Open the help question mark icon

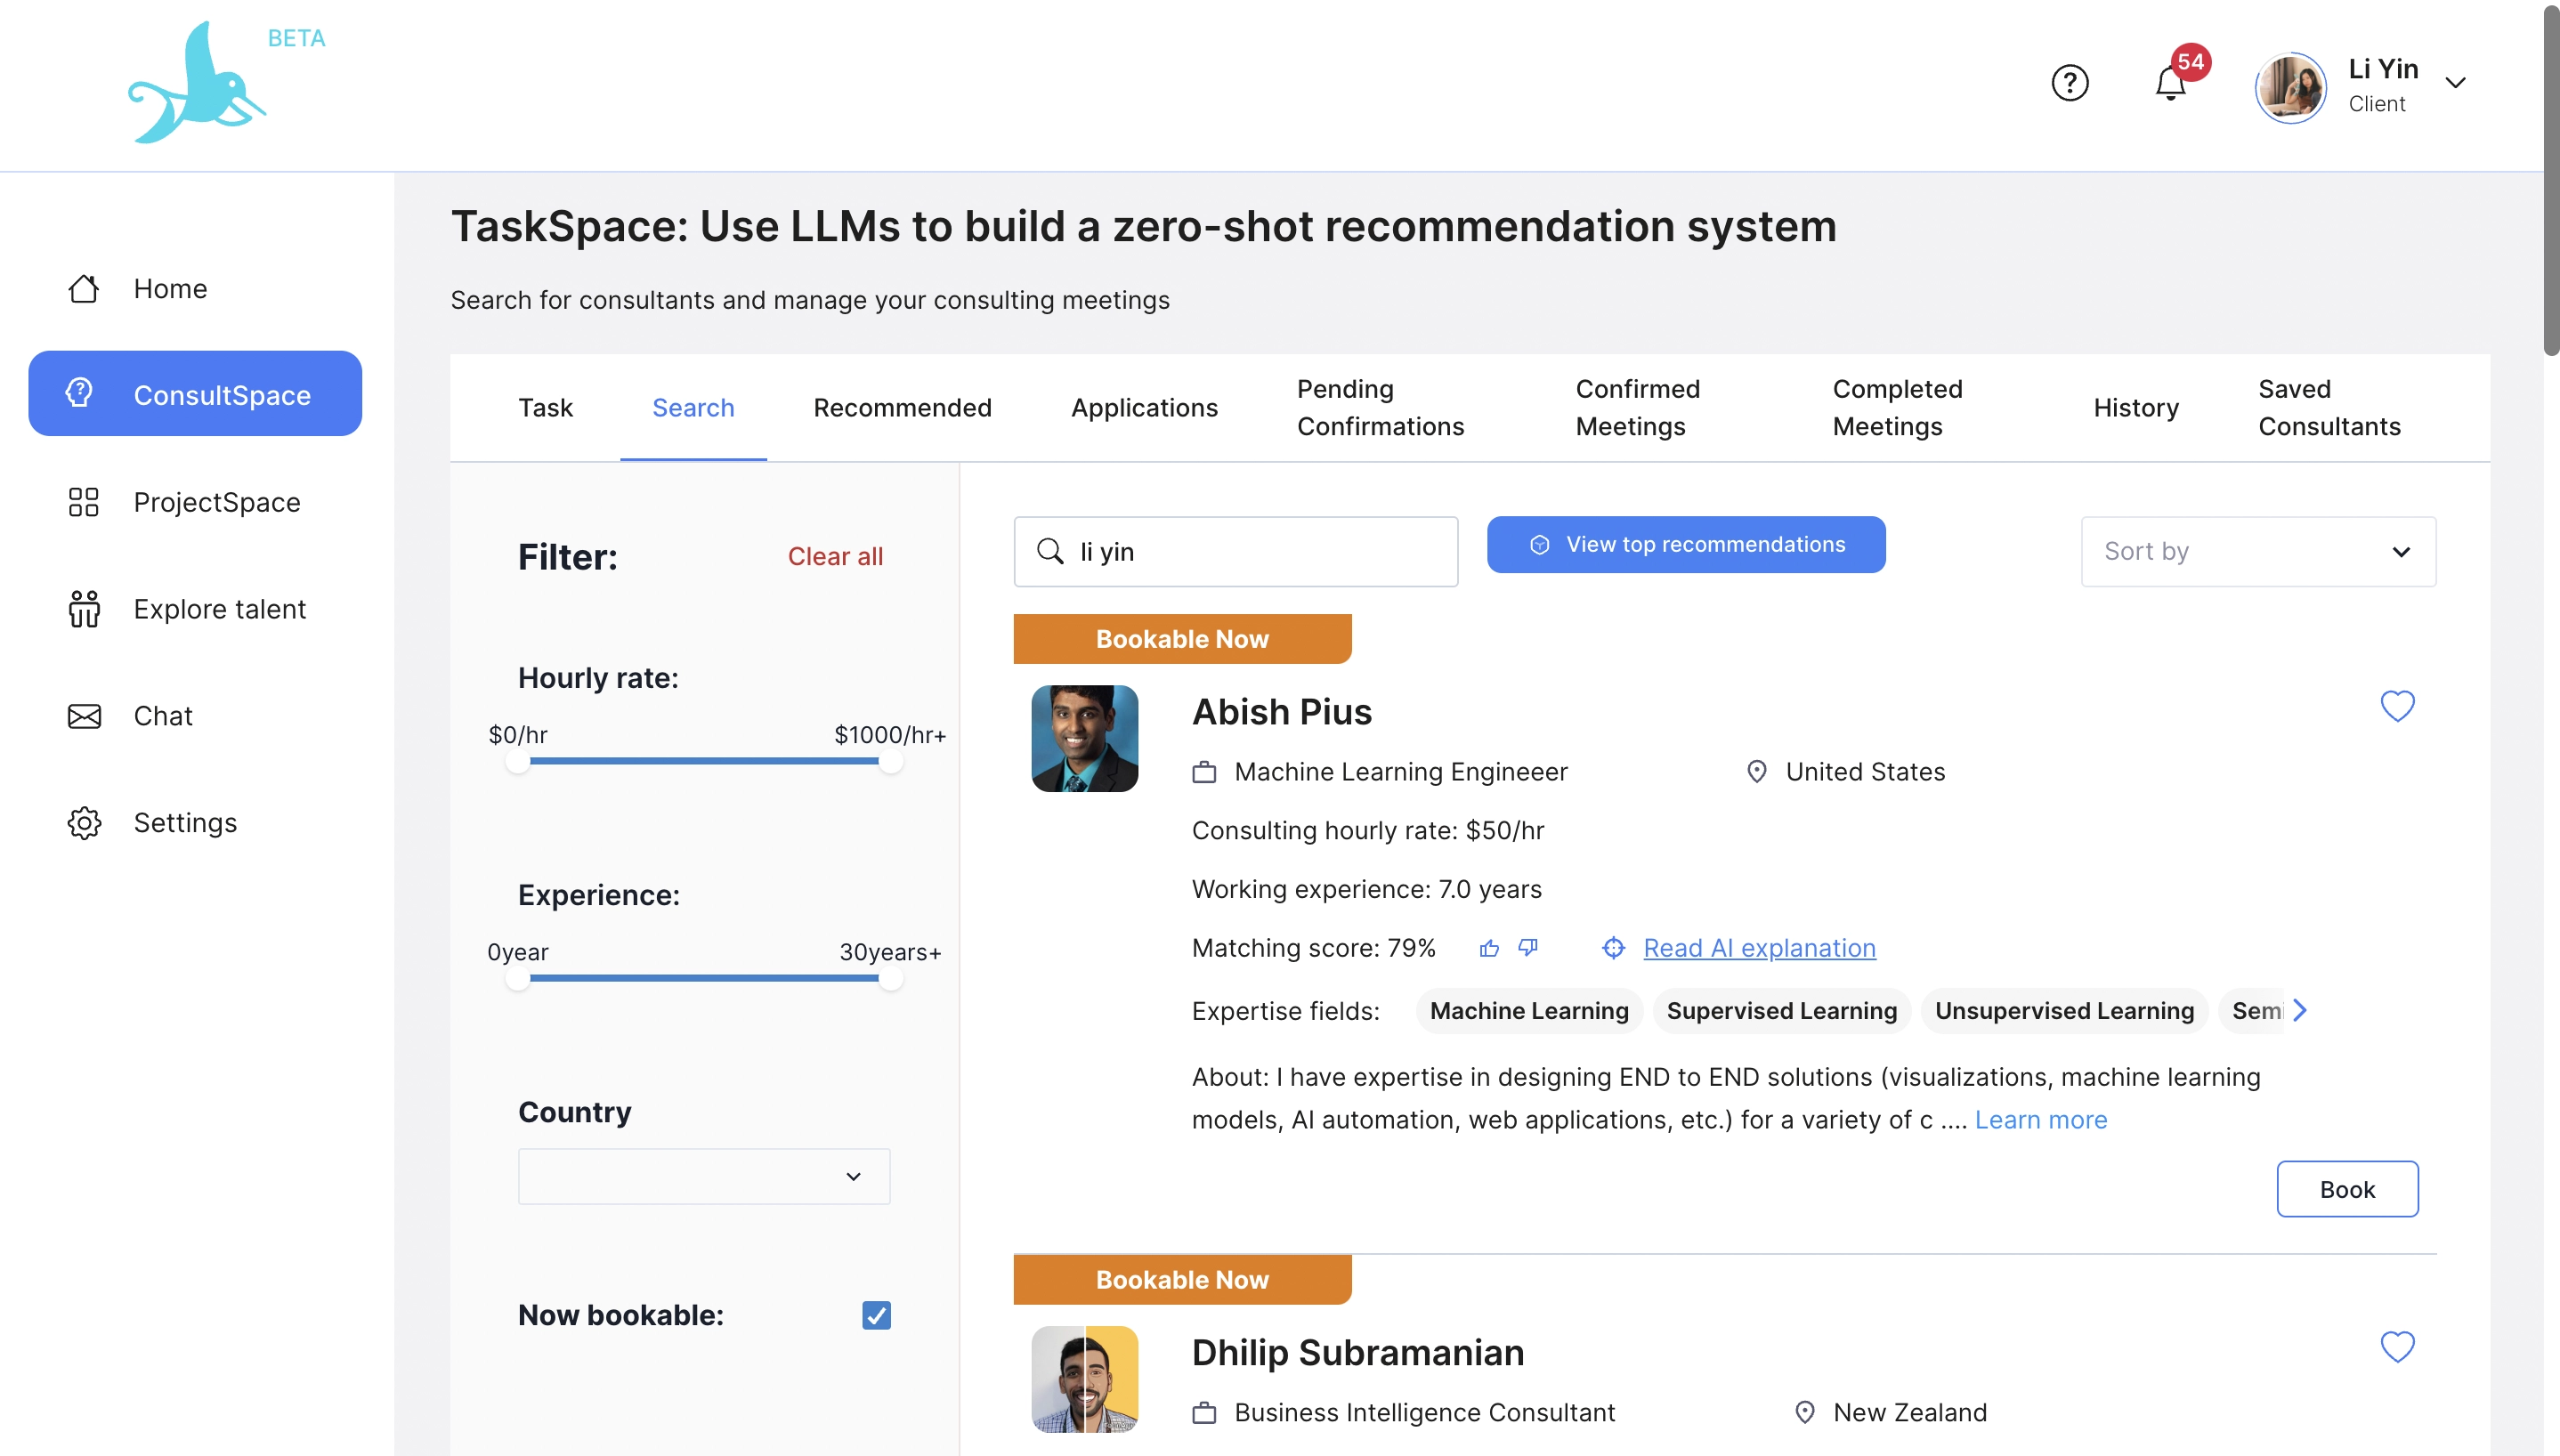click(2069, 82)
